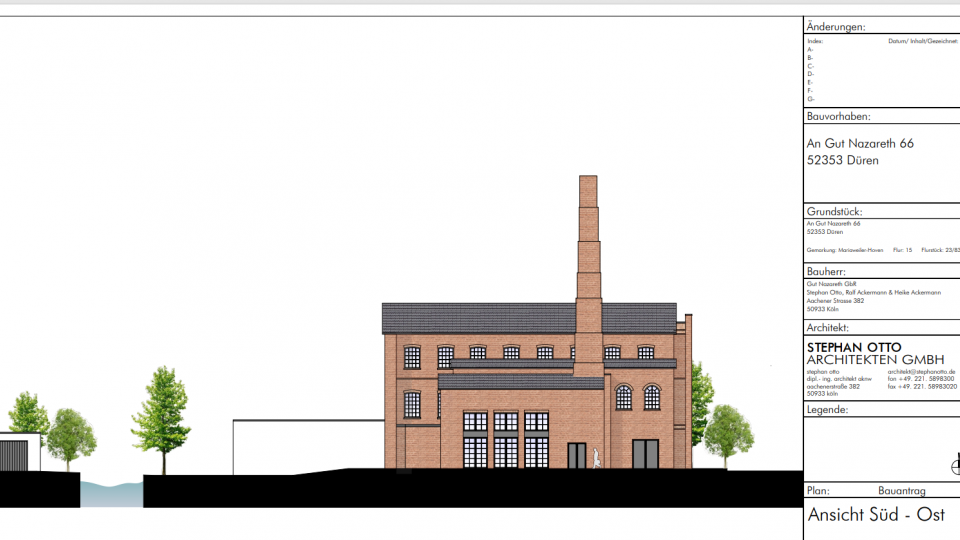Click the blue water area in the ground
The height and width of the screenshot is (540, 960).
click(111, 492)
